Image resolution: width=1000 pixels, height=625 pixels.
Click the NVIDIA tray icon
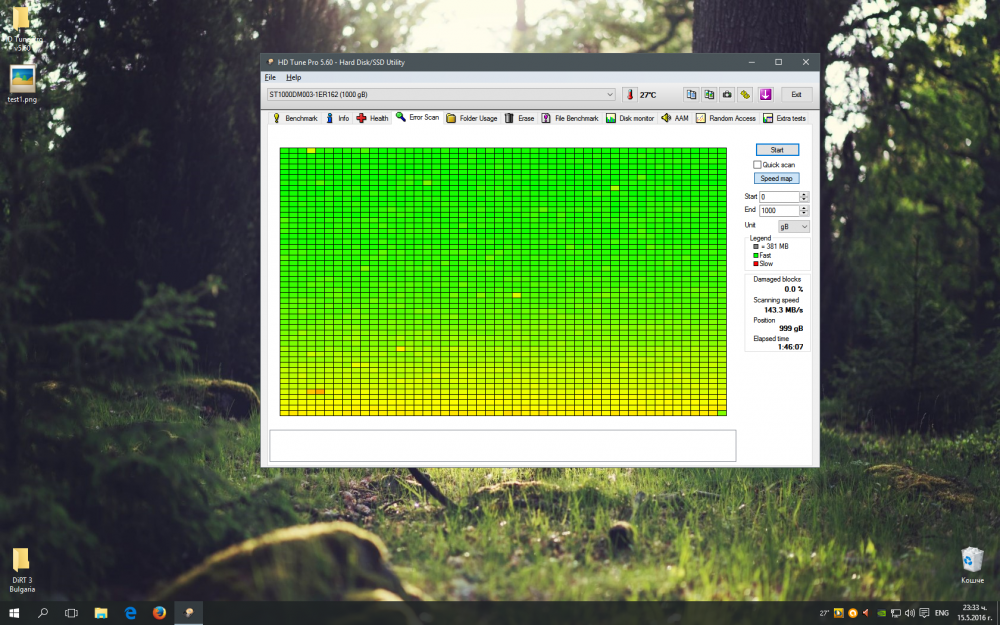(881, 613)
